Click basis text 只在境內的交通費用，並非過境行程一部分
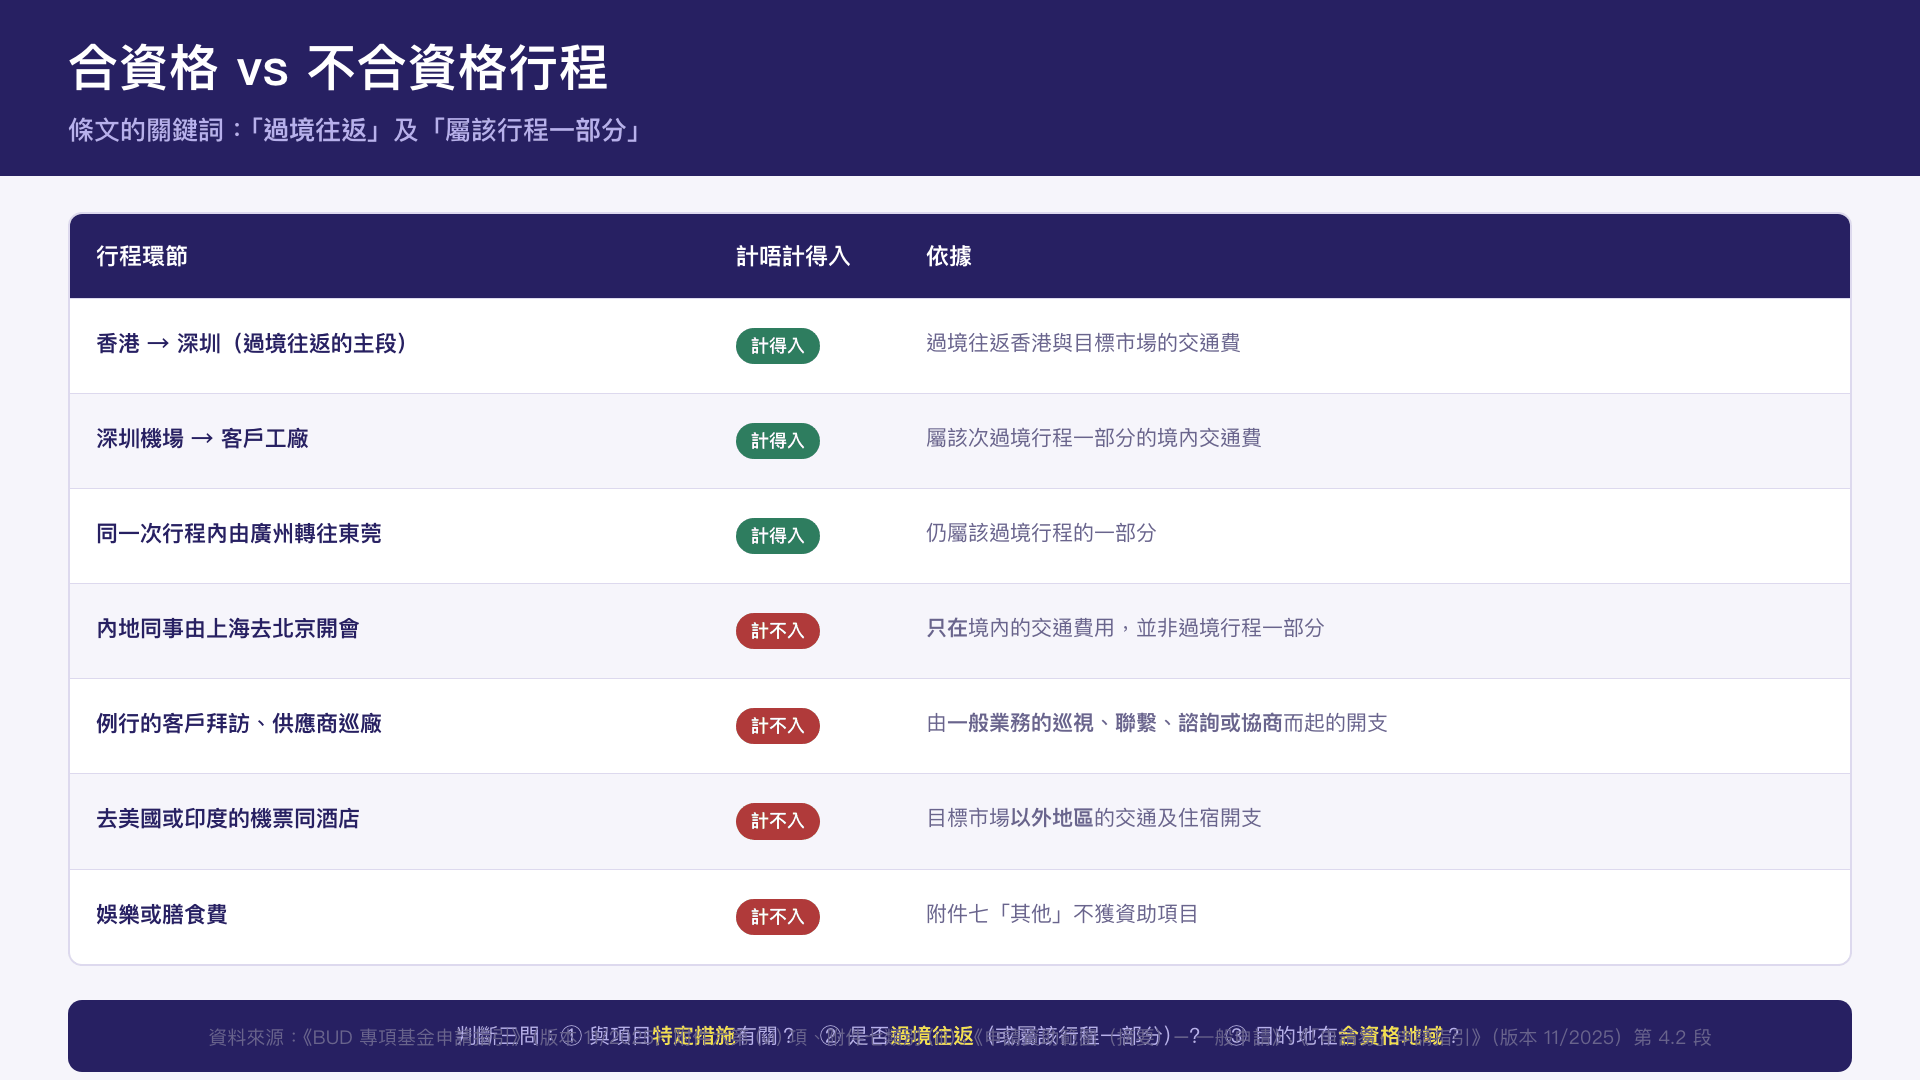 pyautogui.click(x=1125, y=628)
